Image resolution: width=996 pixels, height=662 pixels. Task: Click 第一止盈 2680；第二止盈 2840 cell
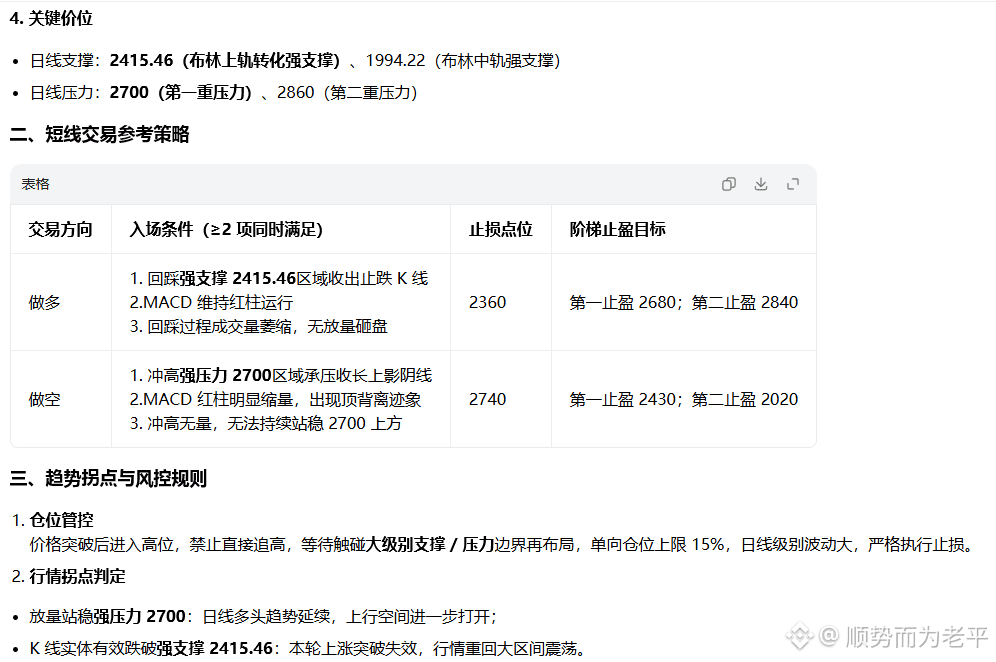pyautogui.click(x=683, y=302)
